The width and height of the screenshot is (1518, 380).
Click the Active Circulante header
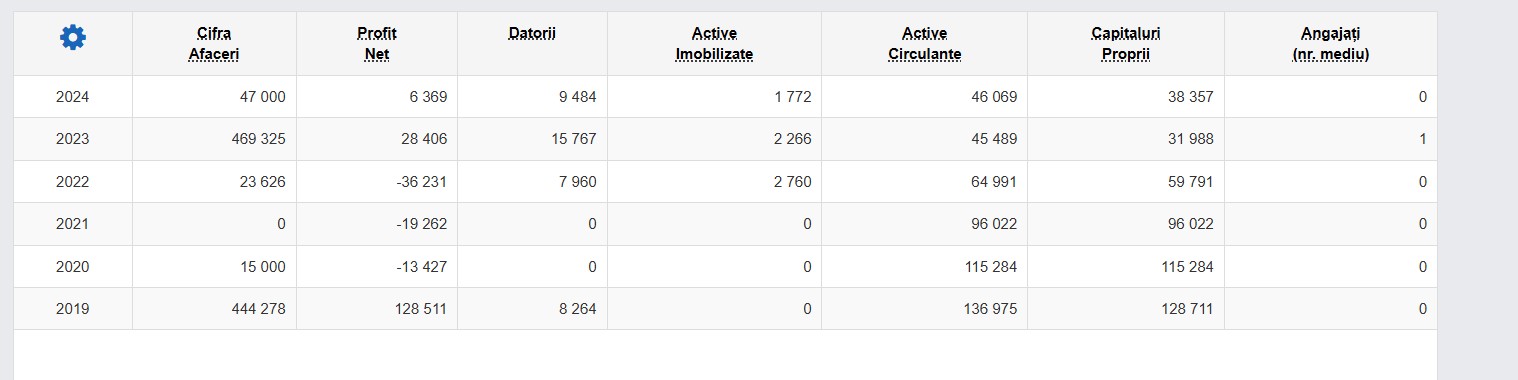tap(924, 44)
